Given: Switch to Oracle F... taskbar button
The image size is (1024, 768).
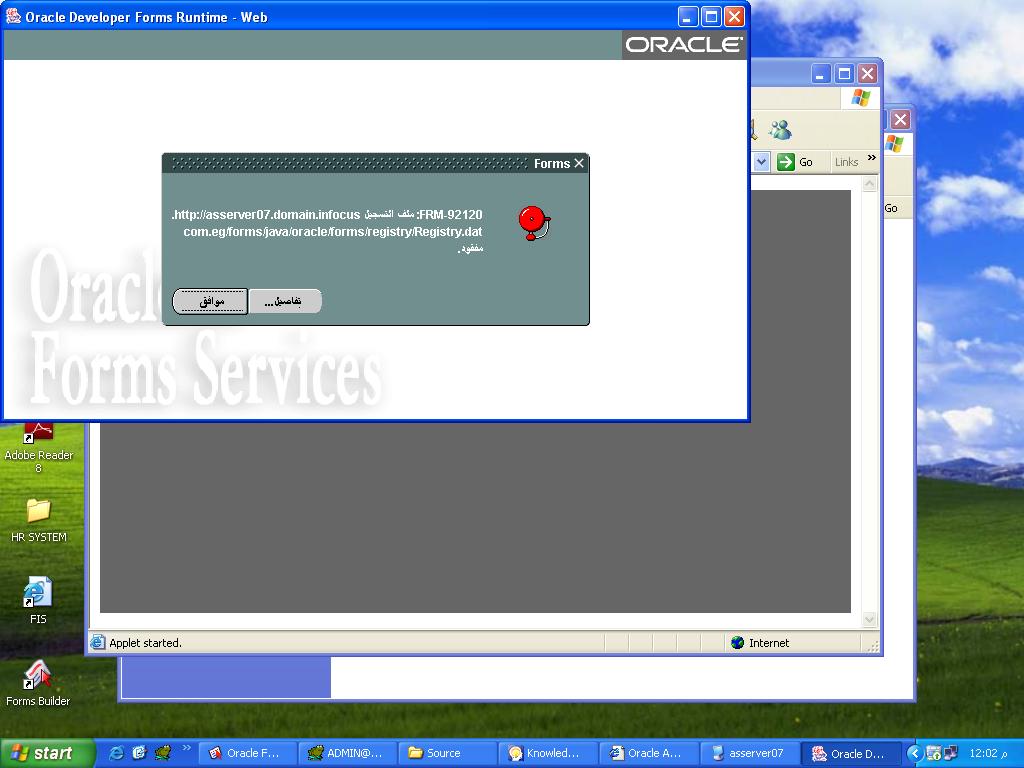Looking at the screenshot, I should point(247,753).
